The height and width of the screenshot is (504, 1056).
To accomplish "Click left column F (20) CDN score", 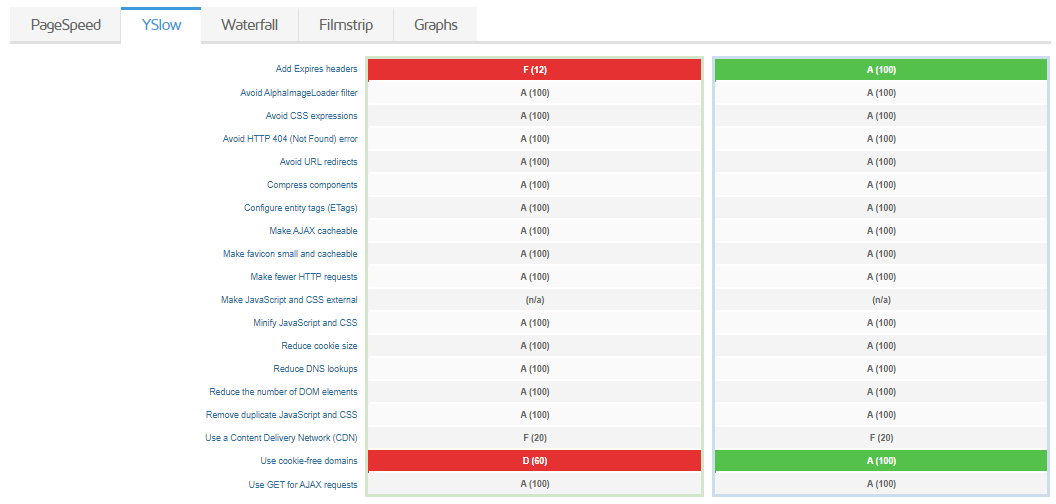I will click(x=535, y=438).
